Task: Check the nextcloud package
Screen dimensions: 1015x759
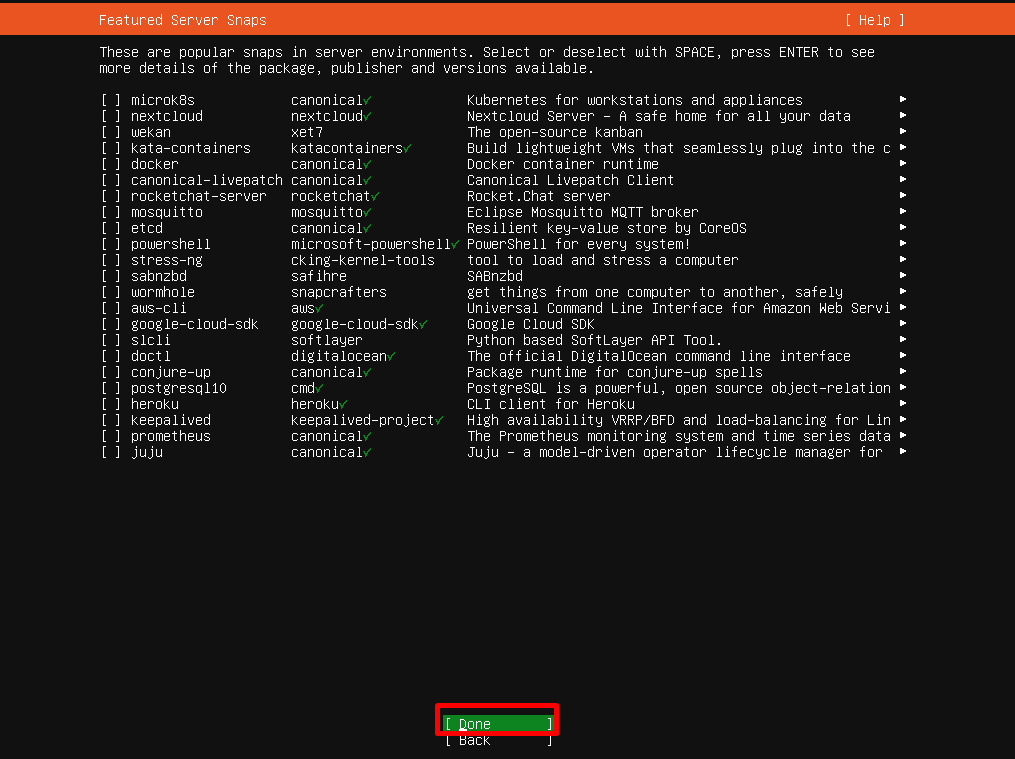Action: 111,115
